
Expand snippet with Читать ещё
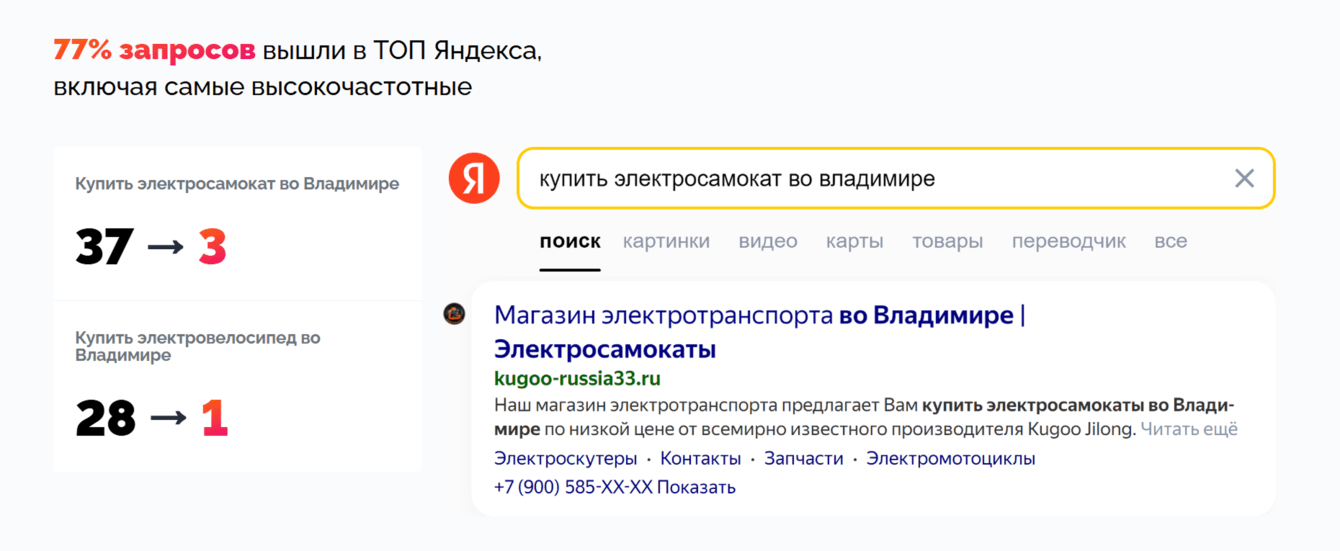pos(1189,429)
